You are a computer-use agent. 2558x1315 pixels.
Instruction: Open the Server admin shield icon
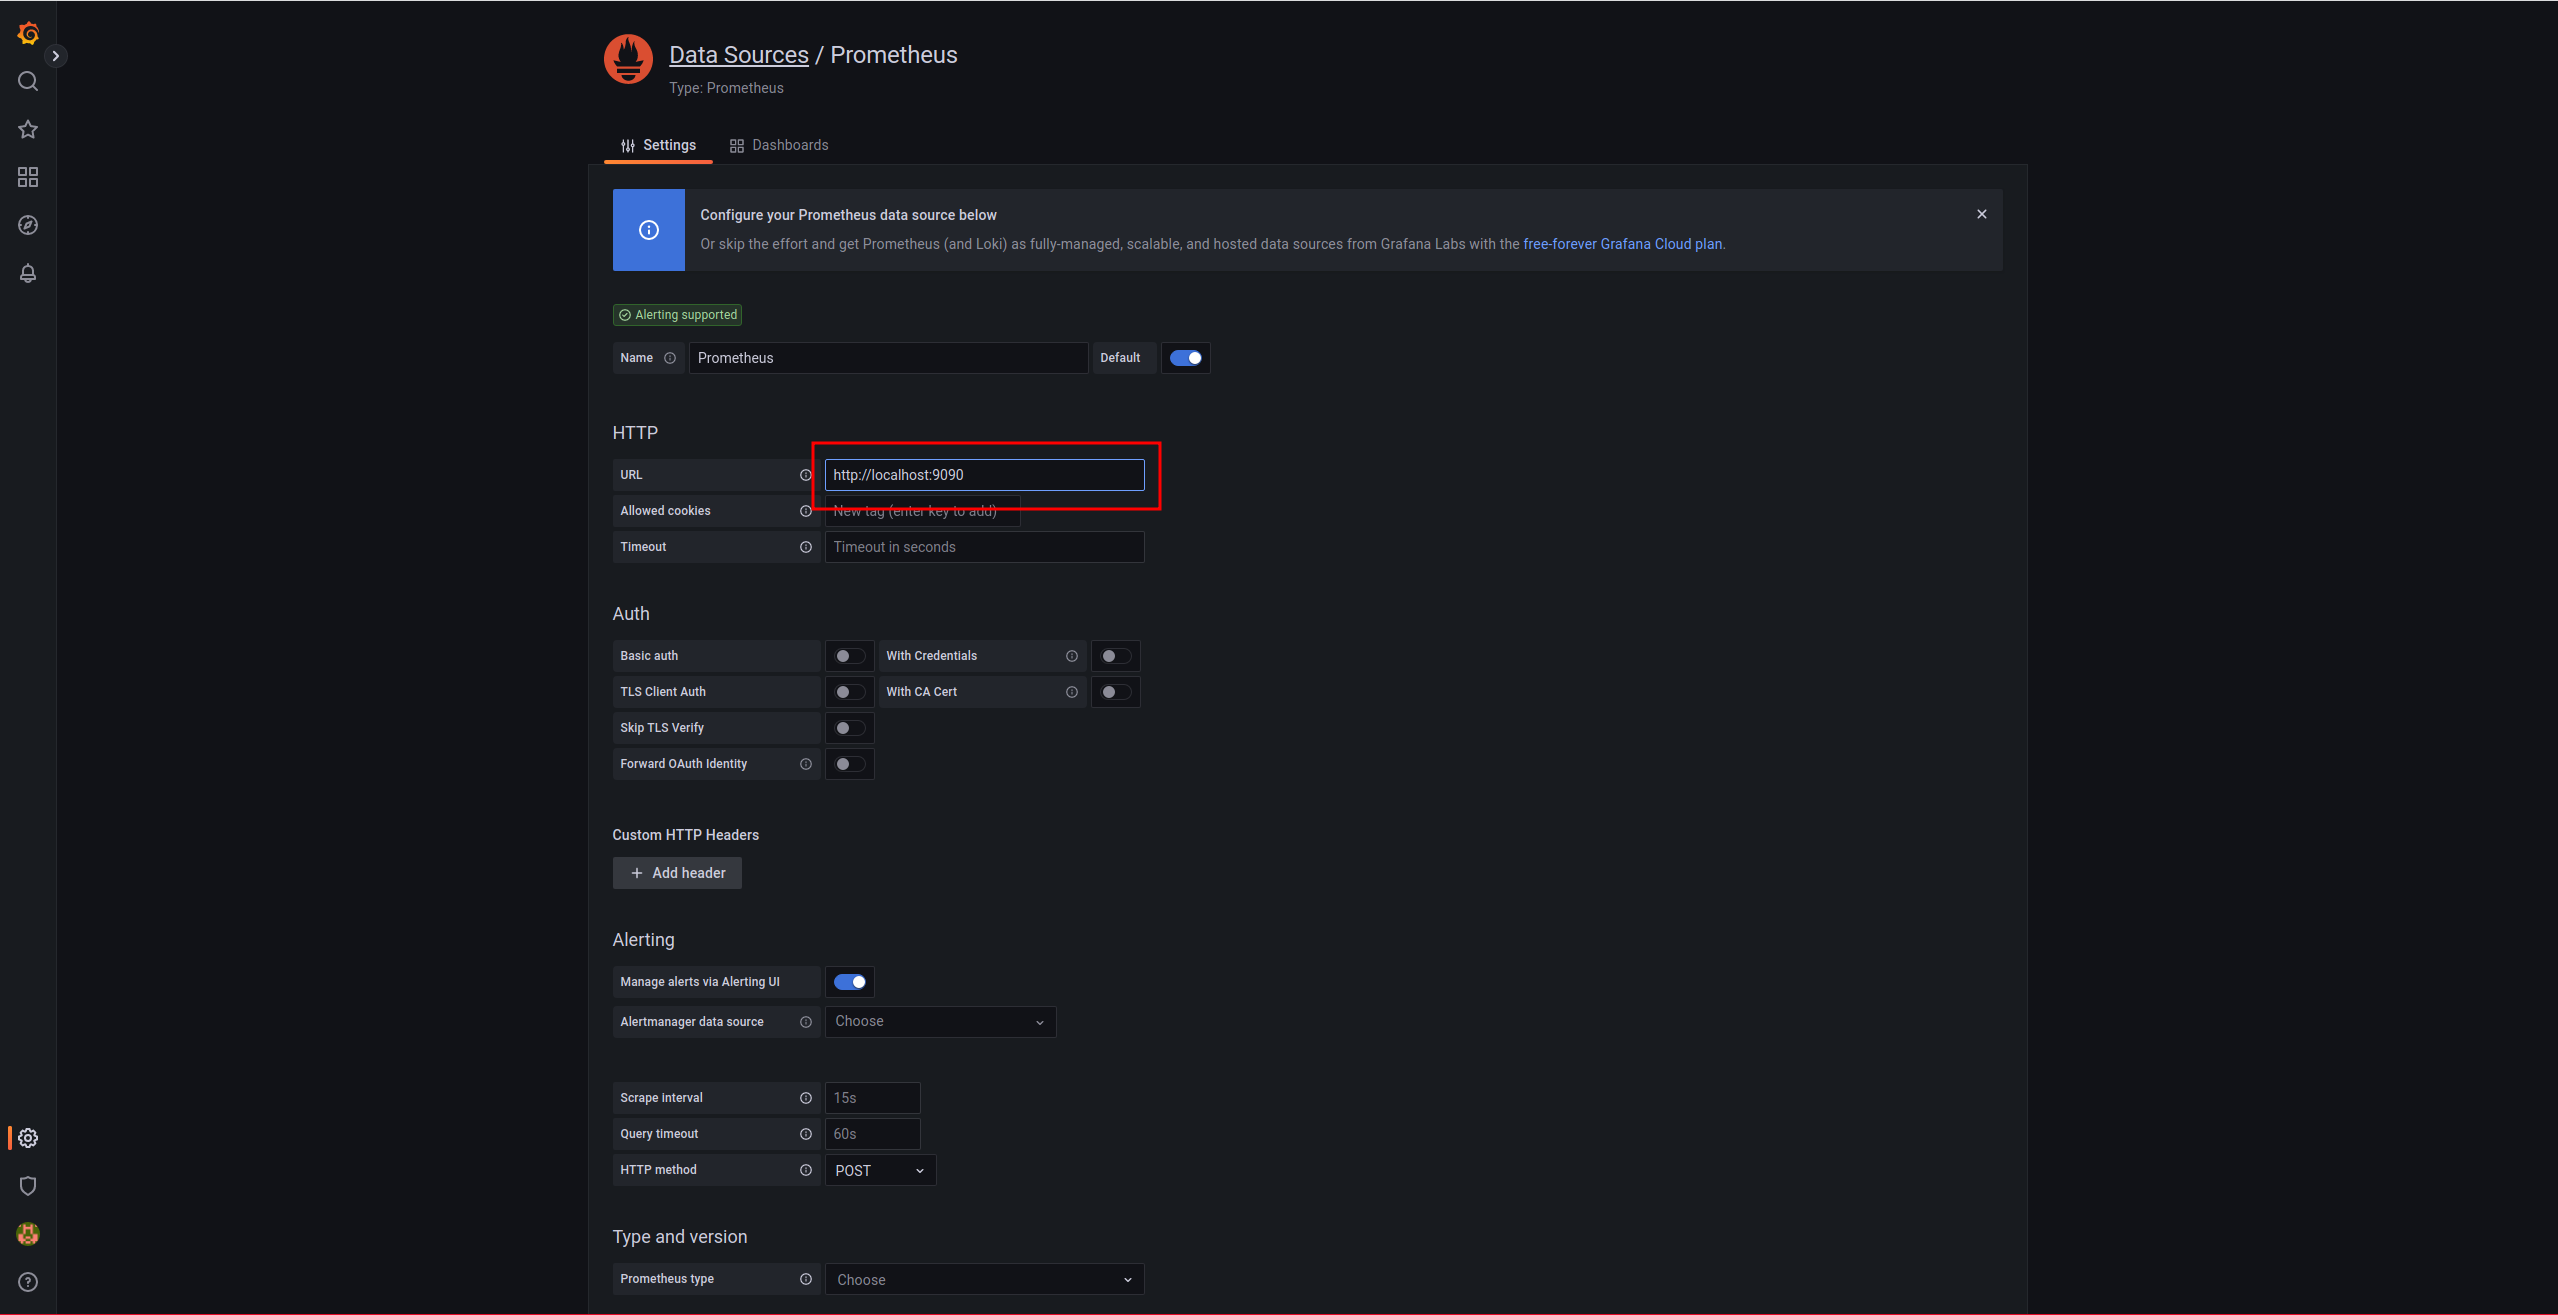pos(28,1186)
